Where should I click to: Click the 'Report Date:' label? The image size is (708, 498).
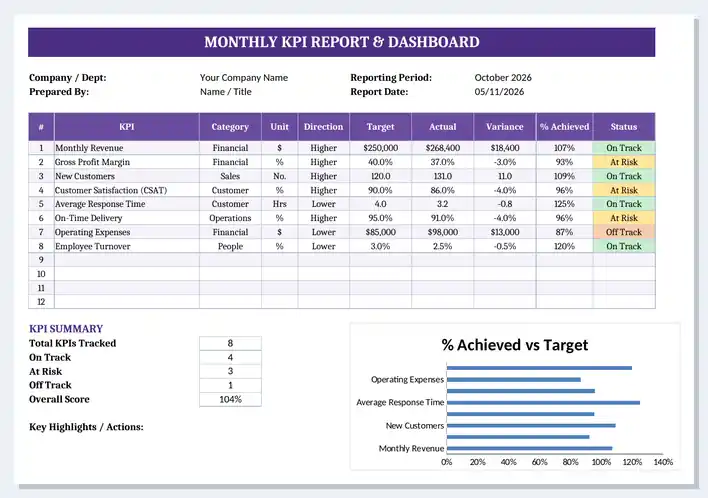coord(379,92)
